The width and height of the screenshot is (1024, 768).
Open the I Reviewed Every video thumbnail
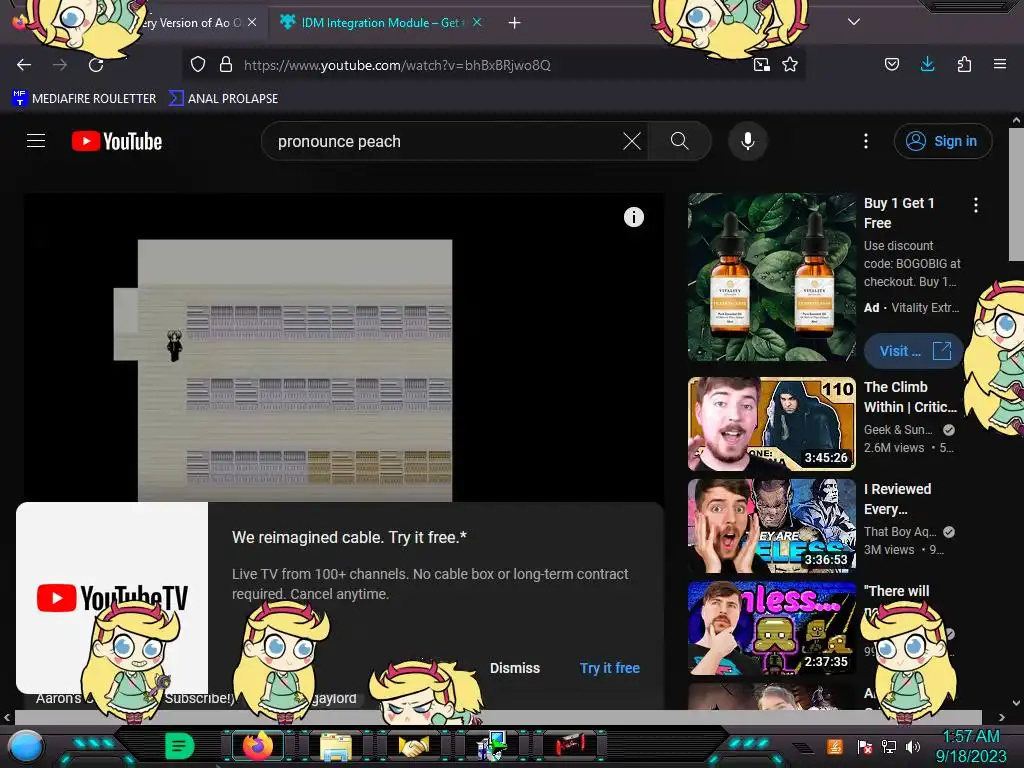pyautogui.click(x=771, y=526)
